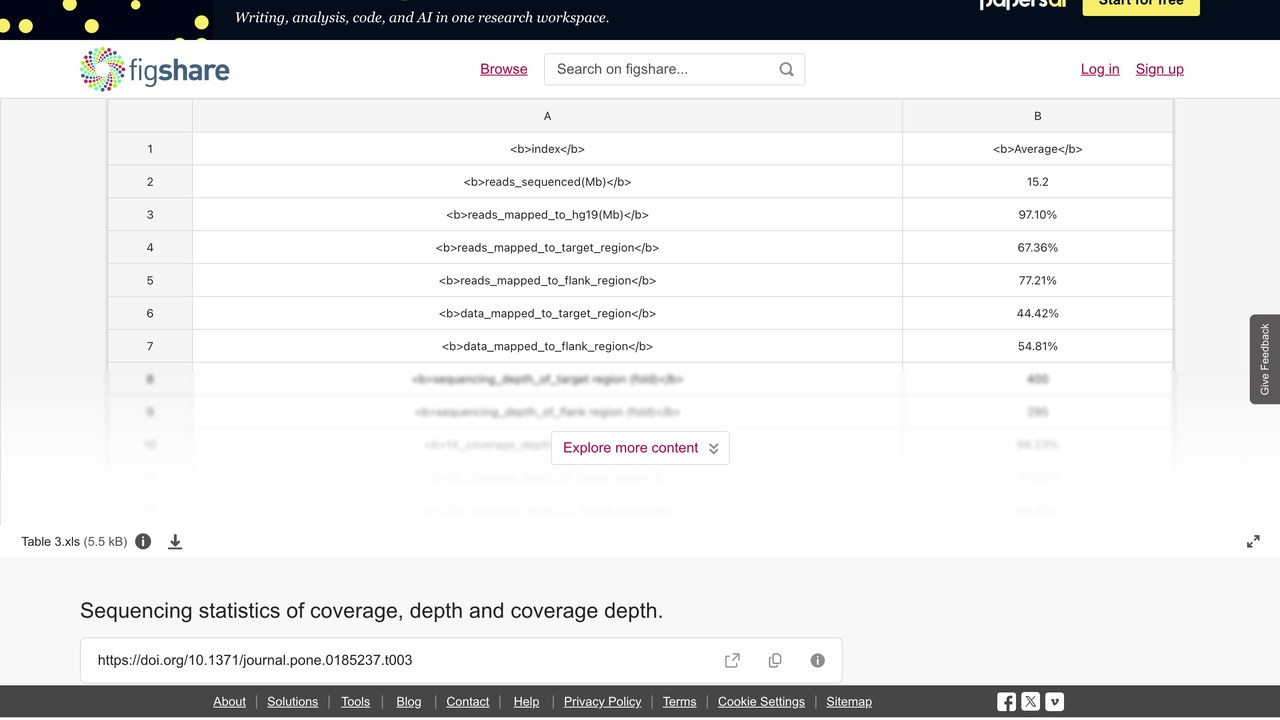Open Cookie Settings footer link
This screenshot has height=720, width=1280.
click(761, 702)
